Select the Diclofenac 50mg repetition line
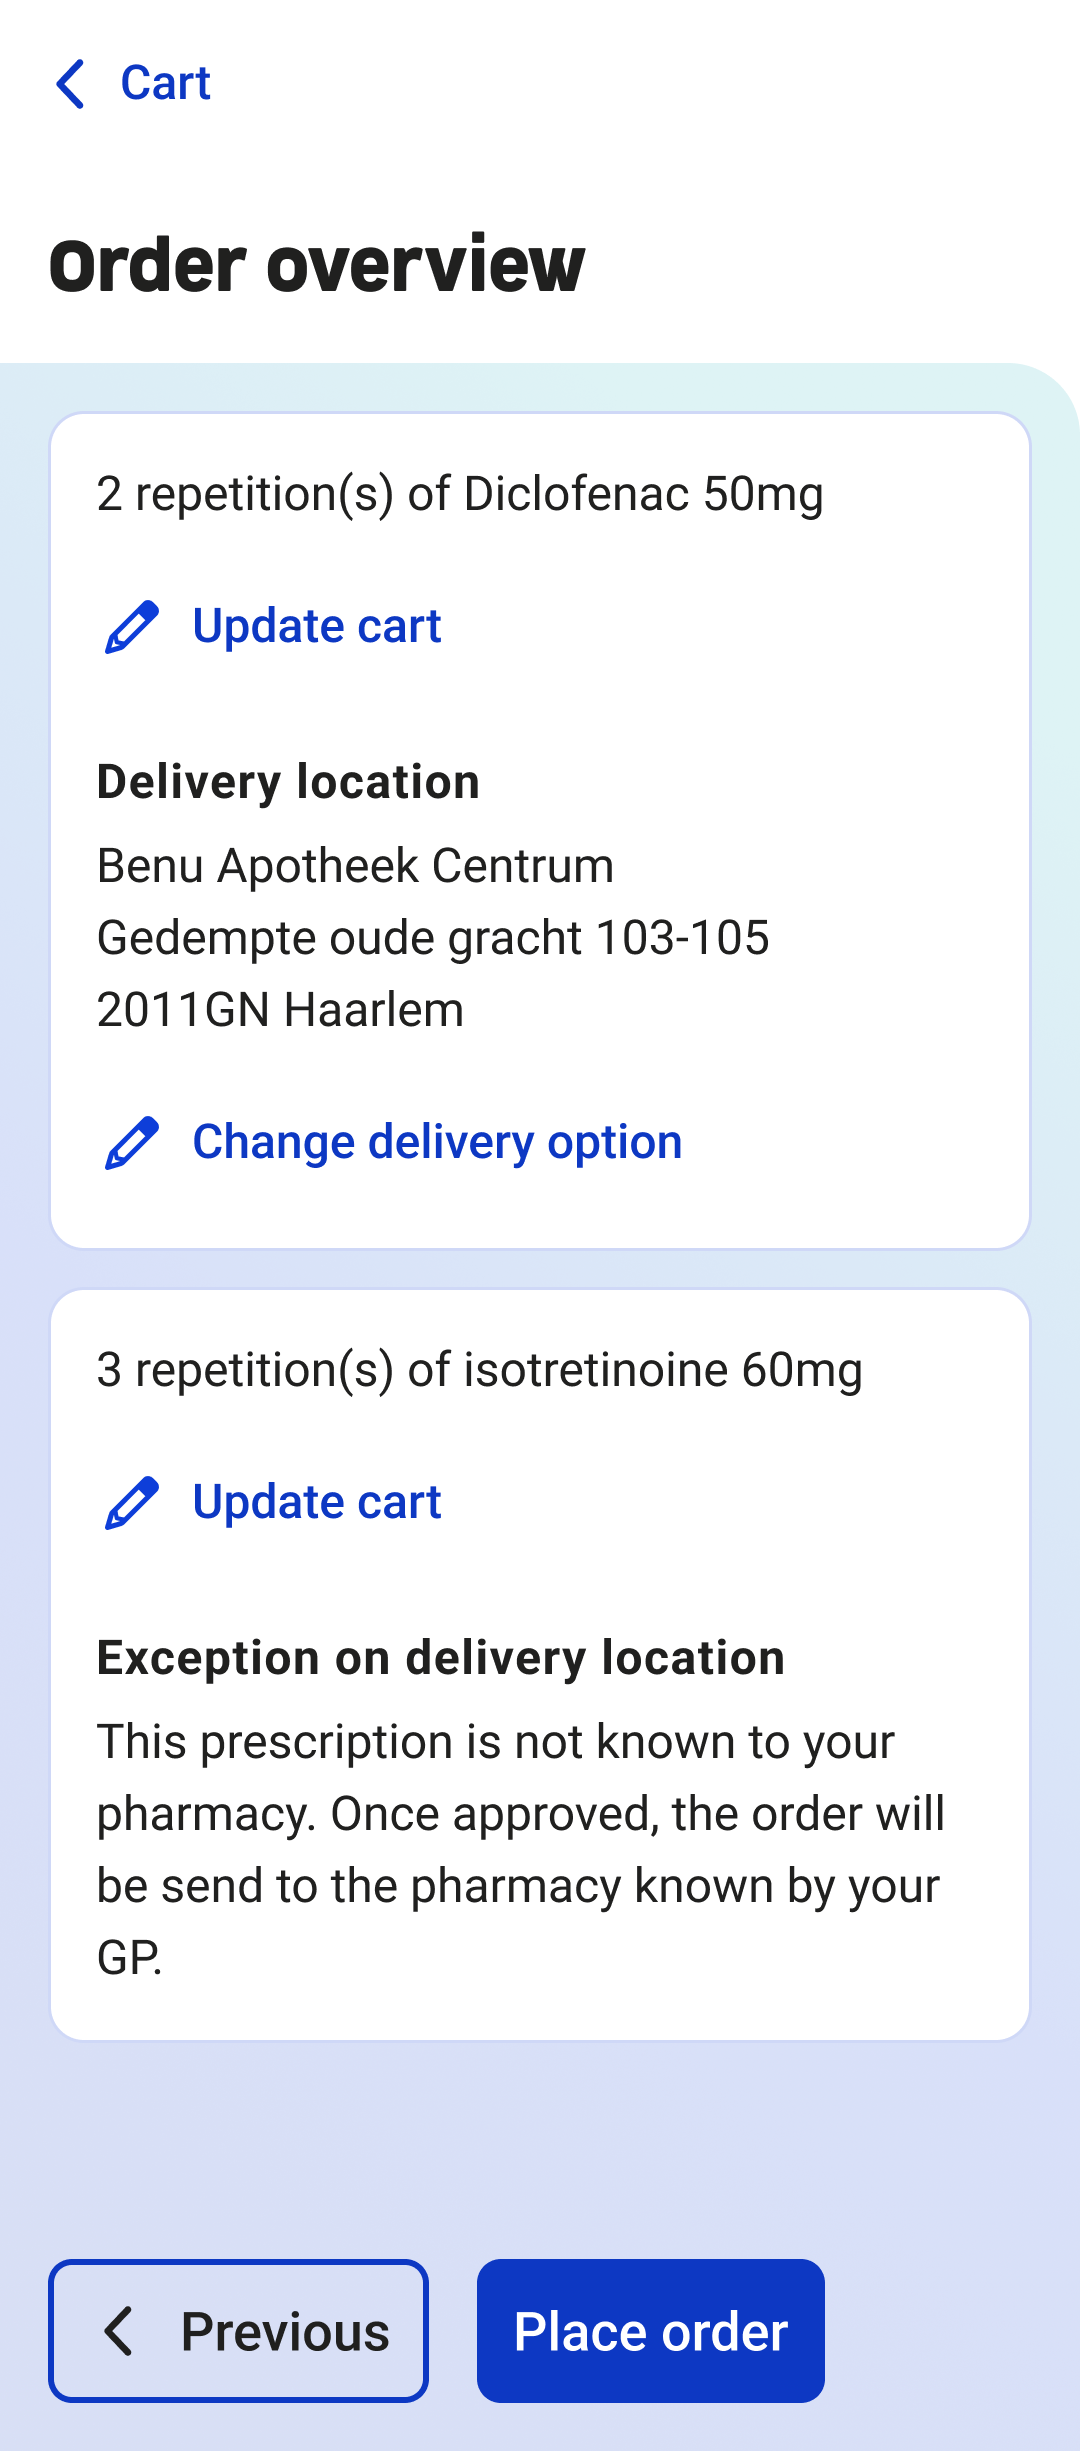Viewport: 1080px width, 2451px height. [x=460, y=494]
